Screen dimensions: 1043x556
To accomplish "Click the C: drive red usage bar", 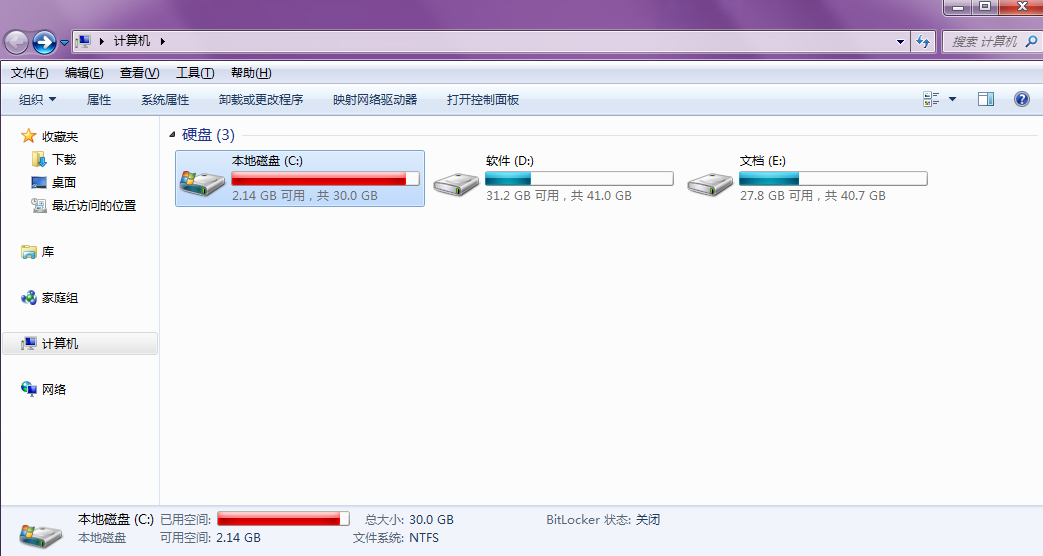I will 325,178.
